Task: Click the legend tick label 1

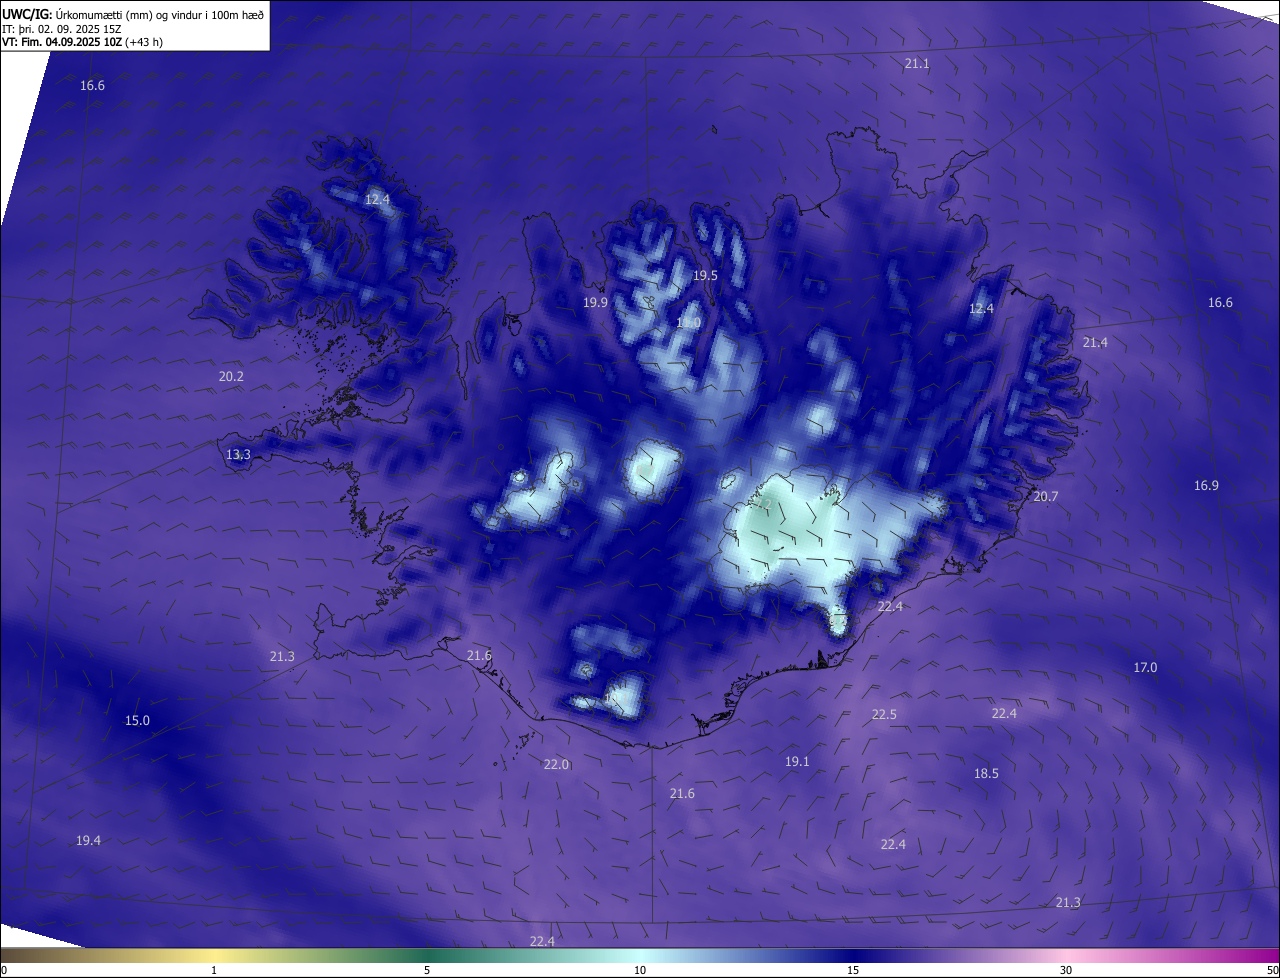Action: (x=214, y=970)
